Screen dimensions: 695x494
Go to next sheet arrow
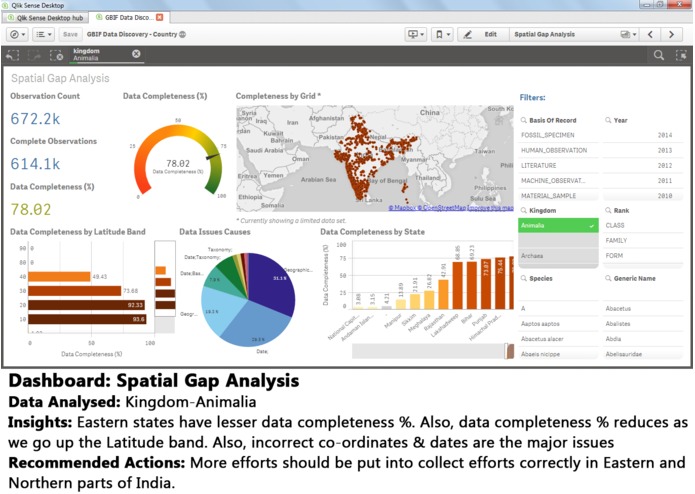671,34
